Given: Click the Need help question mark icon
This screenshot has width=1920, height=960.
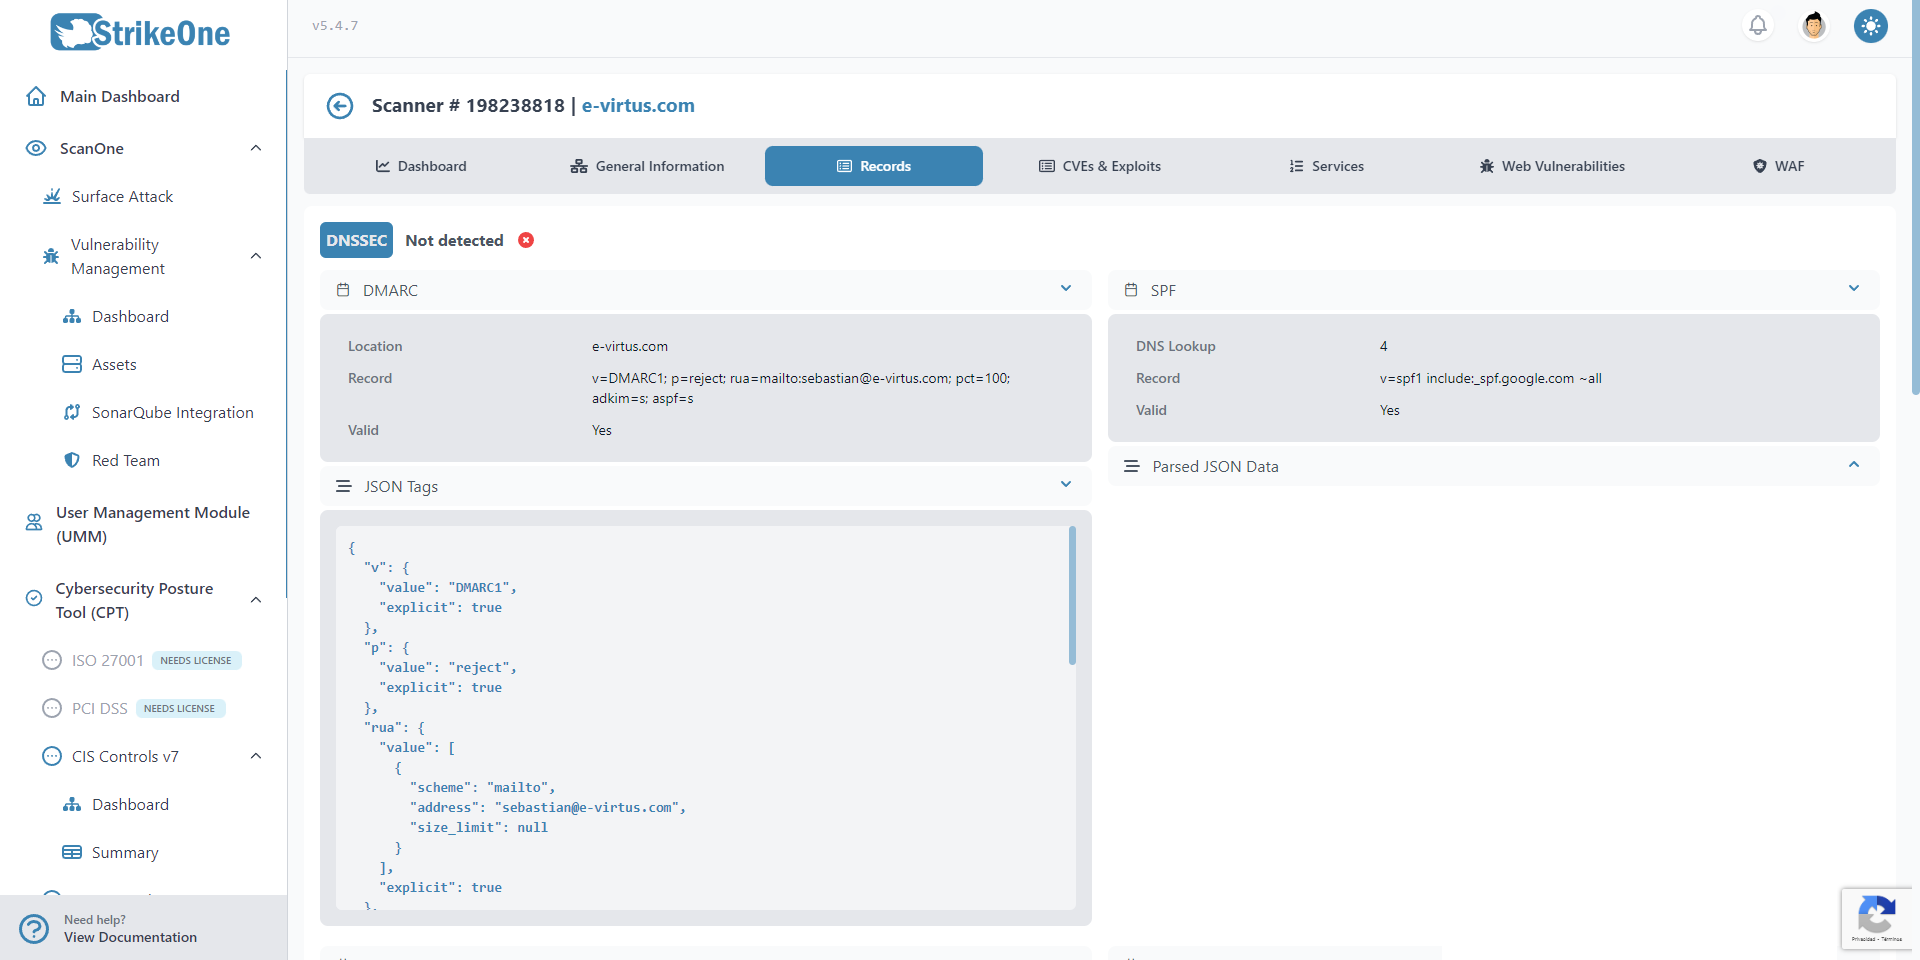Looking at the screenshot, I should 34,928.
